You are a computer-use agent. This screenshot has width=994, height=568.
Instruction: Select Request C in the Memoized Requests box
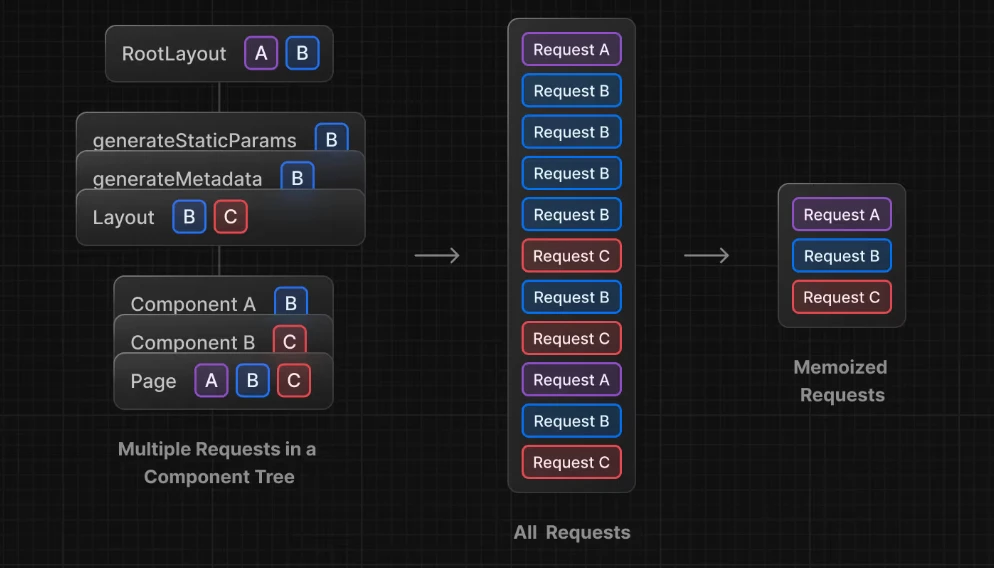coord(841,297)
